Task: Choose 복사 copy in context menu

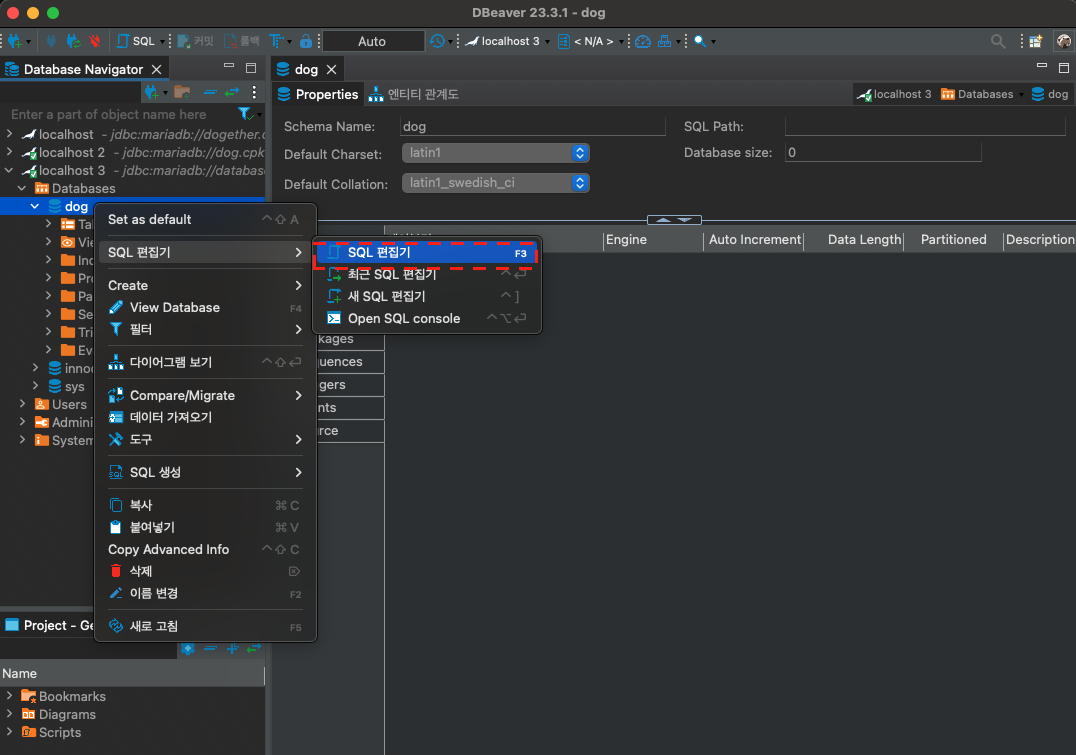Action: click(x=205, y=505)
